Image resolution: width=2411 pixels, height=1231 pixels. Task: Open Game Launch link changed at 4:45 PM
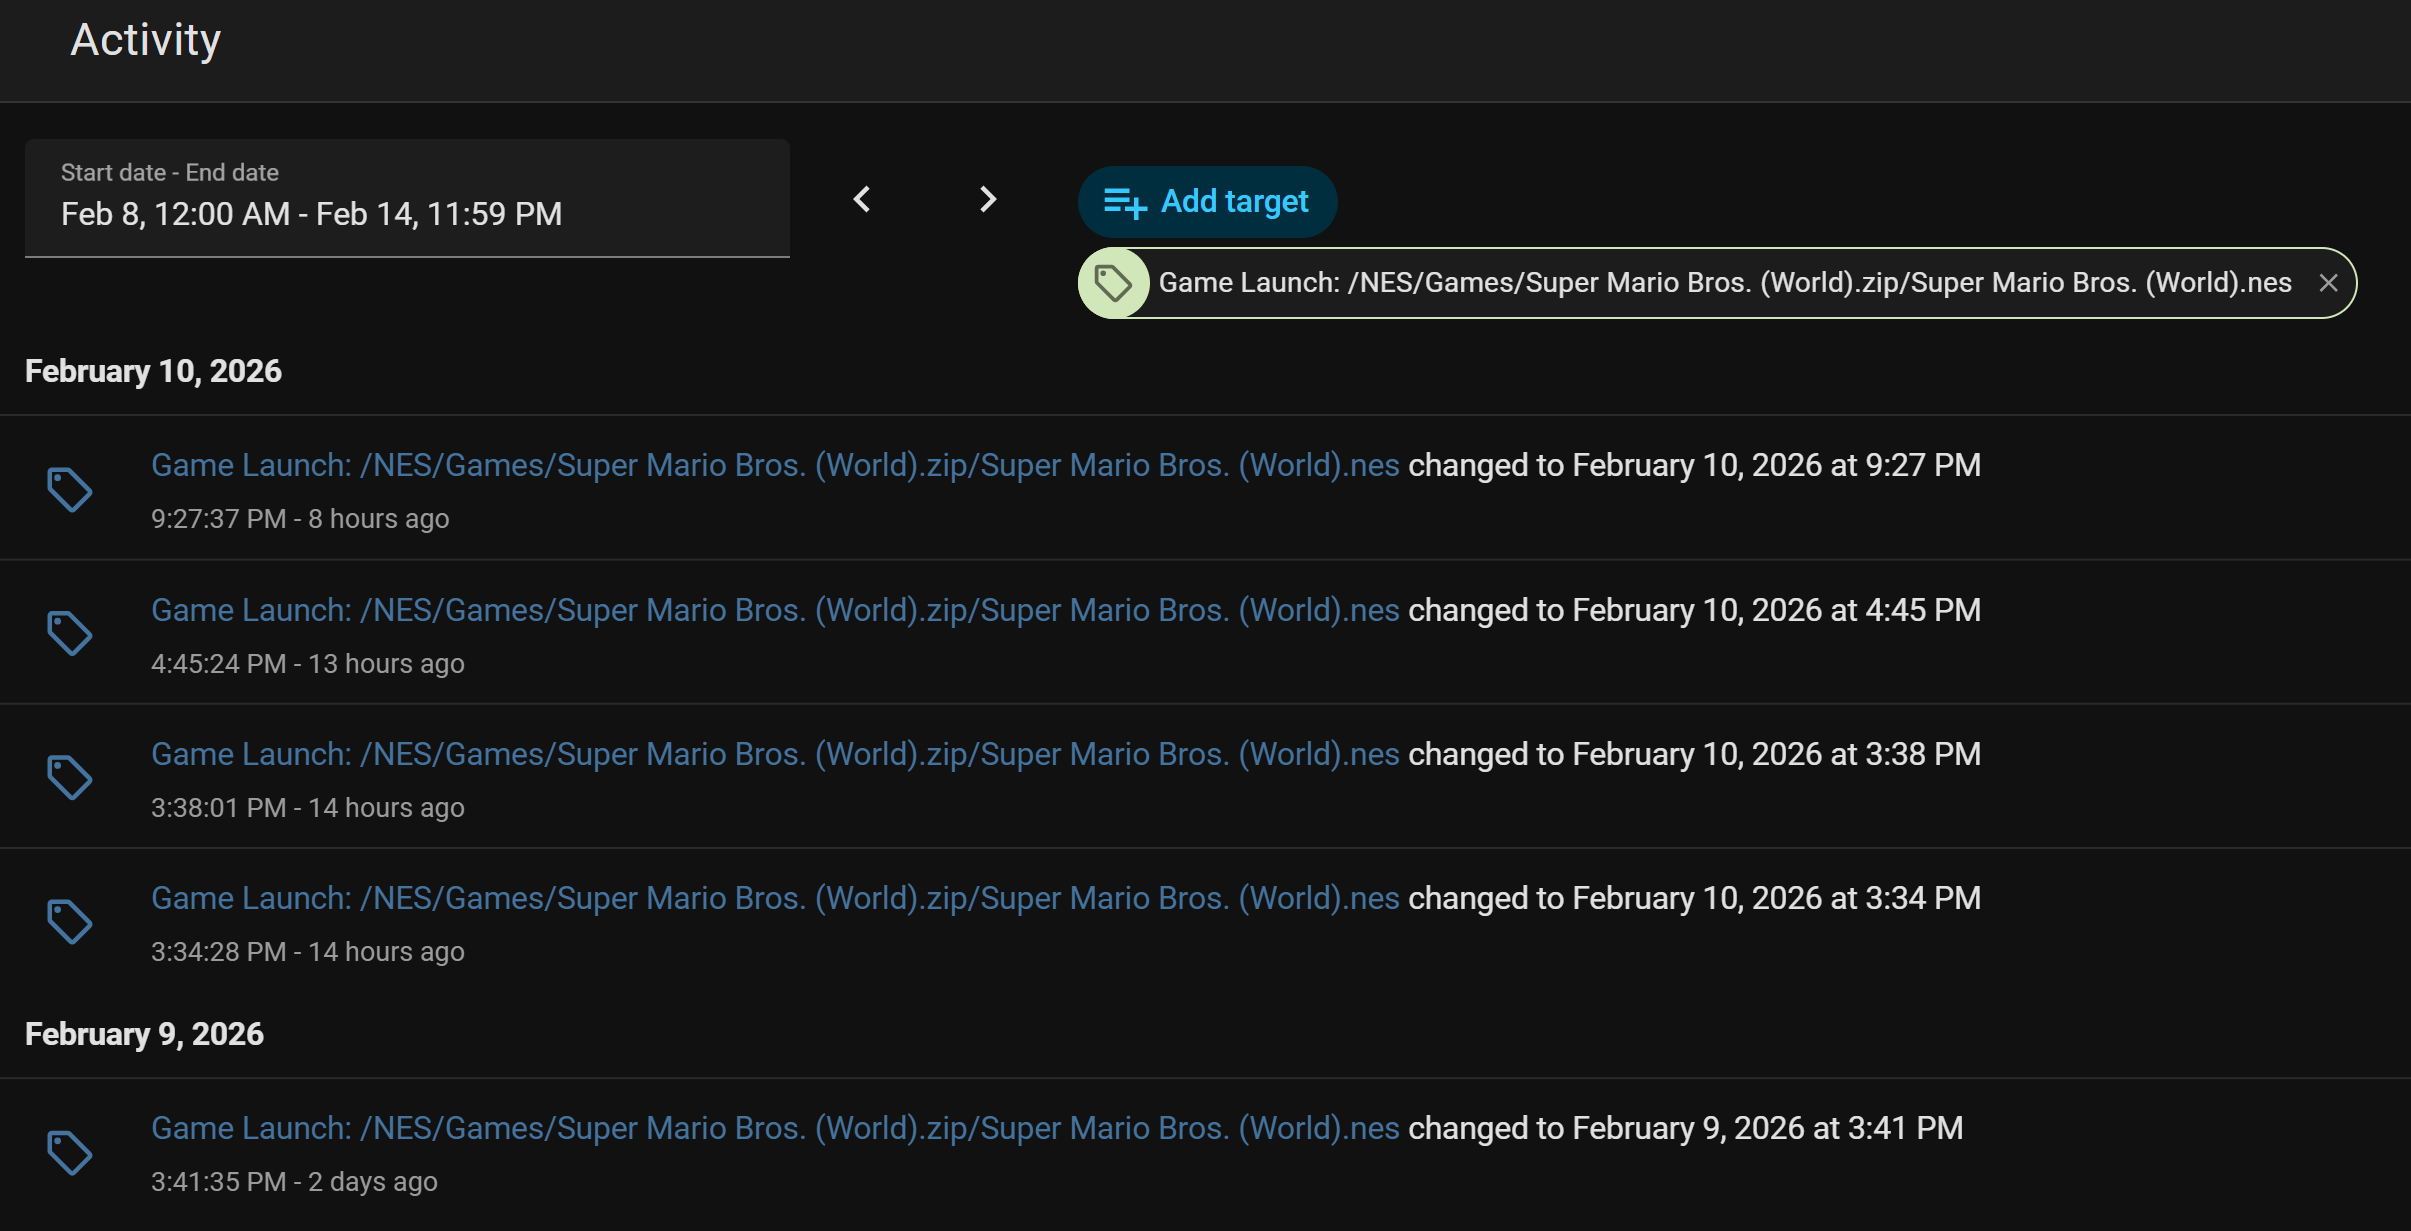coord(774,610)
